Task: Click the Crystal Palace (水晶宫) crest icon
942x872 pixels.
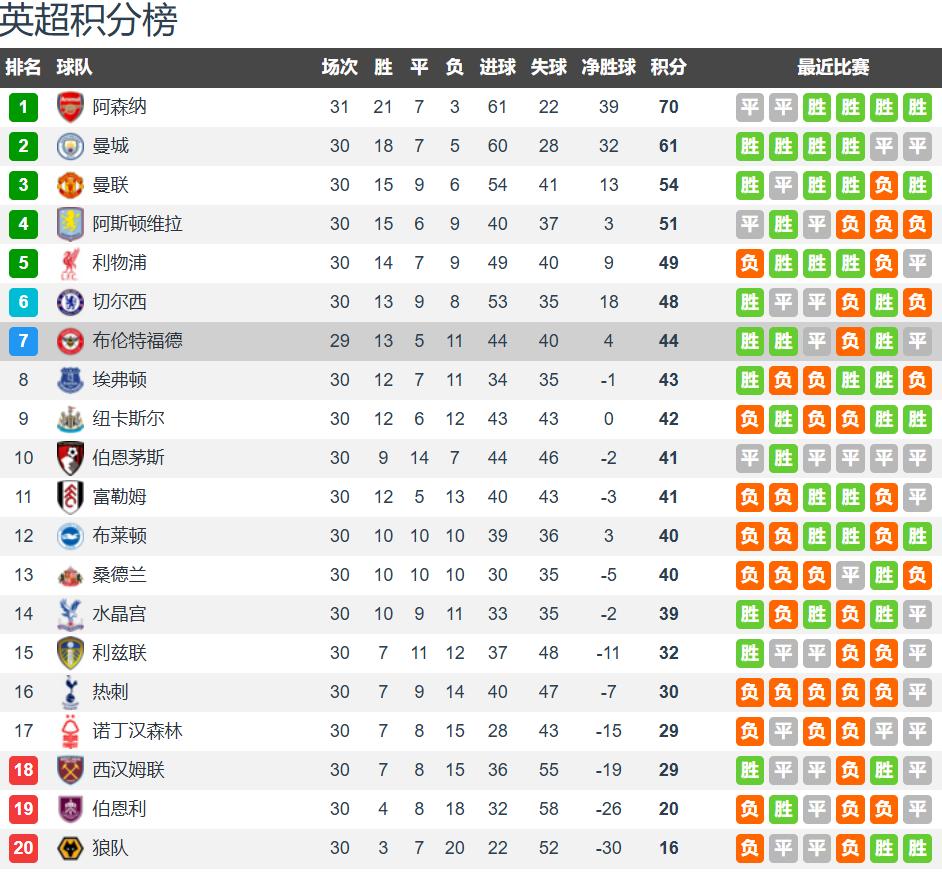Action: tap(70, 614)
